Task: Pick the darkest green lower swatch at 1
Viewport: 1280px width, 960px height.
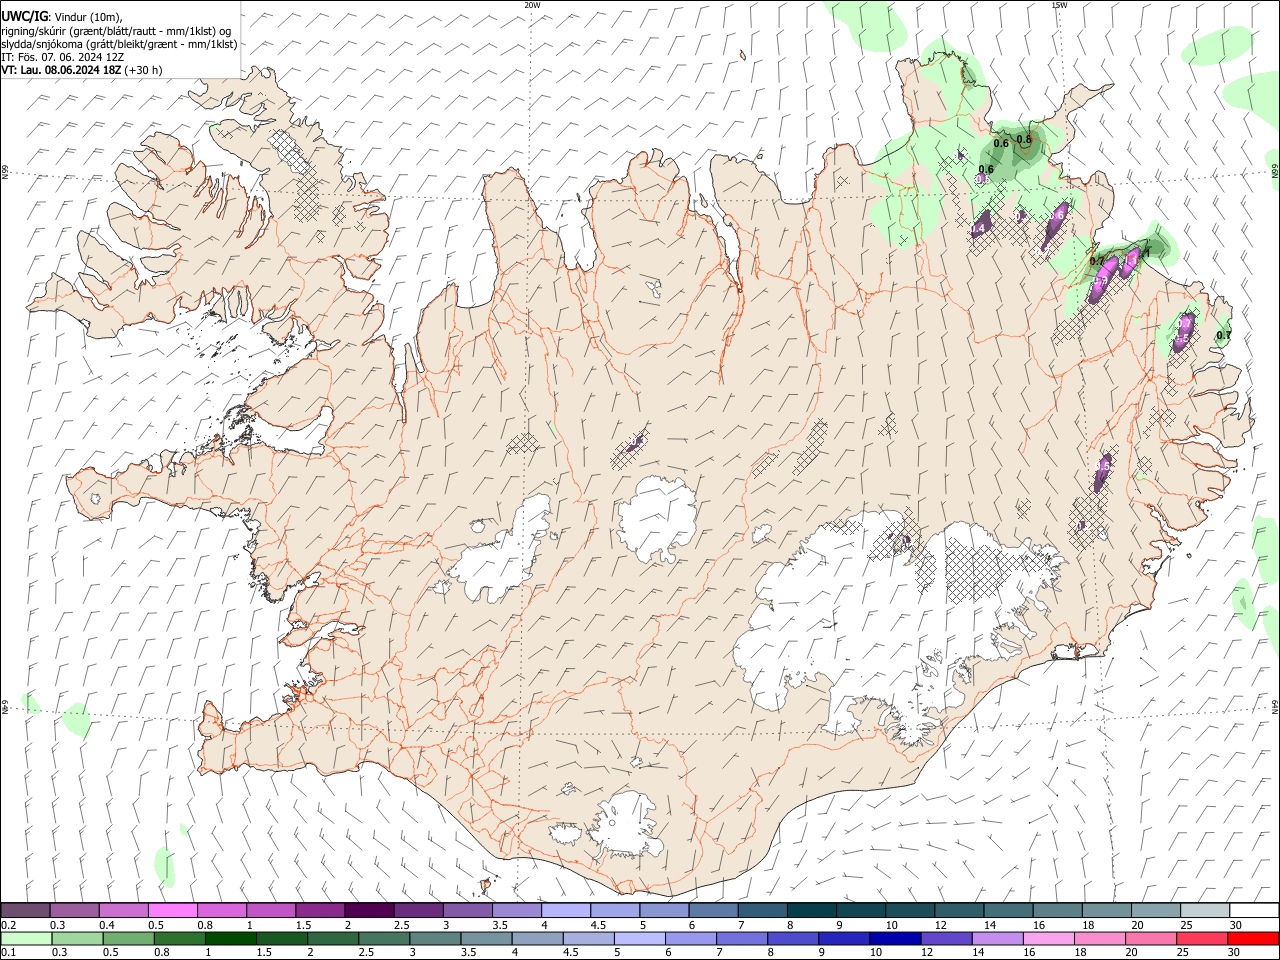Action: coord(231,938)
